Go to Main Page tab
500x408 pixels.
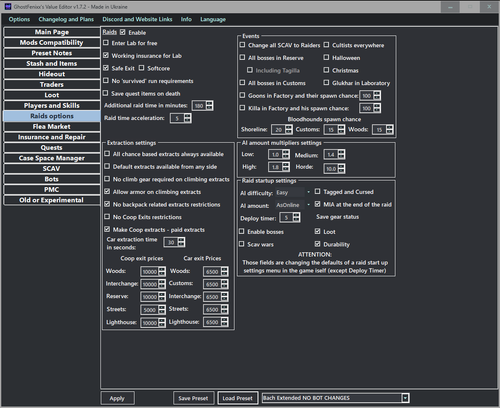point(52,32)
